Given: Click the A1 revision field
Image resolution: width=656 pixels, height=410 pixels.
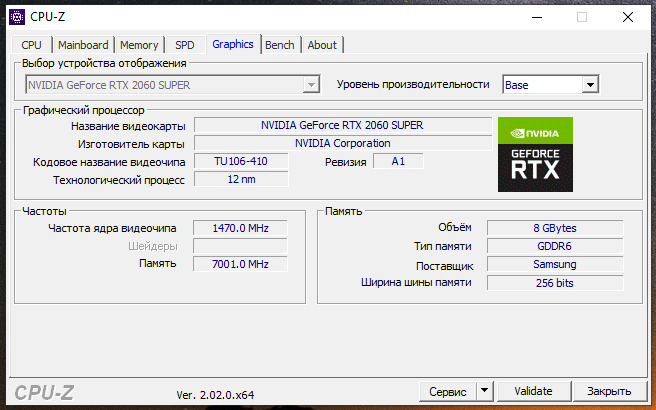Looking at the screenshot, I should 398,161.
